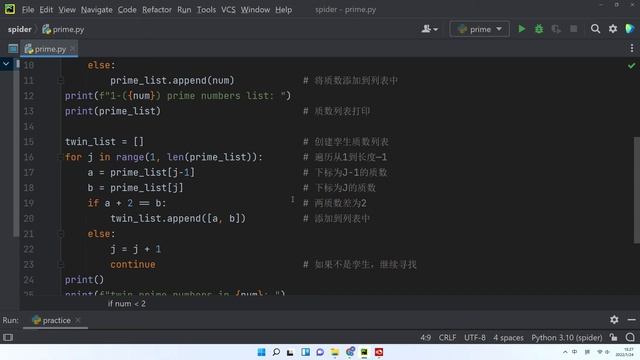Image resolution: width=640 pixels, height=360 pixels.
Task: Click the prime.py breadcrumb in navigation bar
Action: coord(63,29)
